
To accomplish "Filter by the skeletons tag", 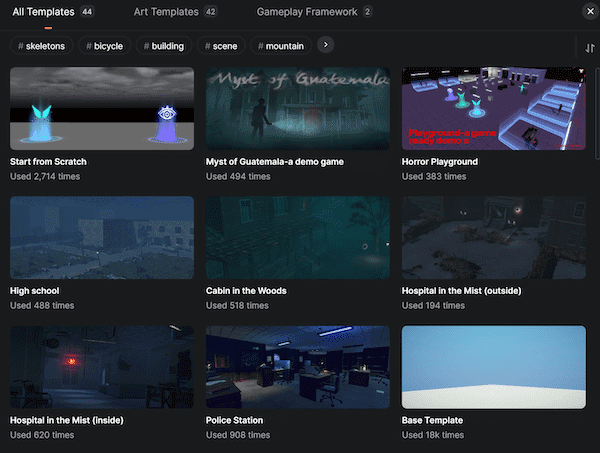I will tap(44, 46).
